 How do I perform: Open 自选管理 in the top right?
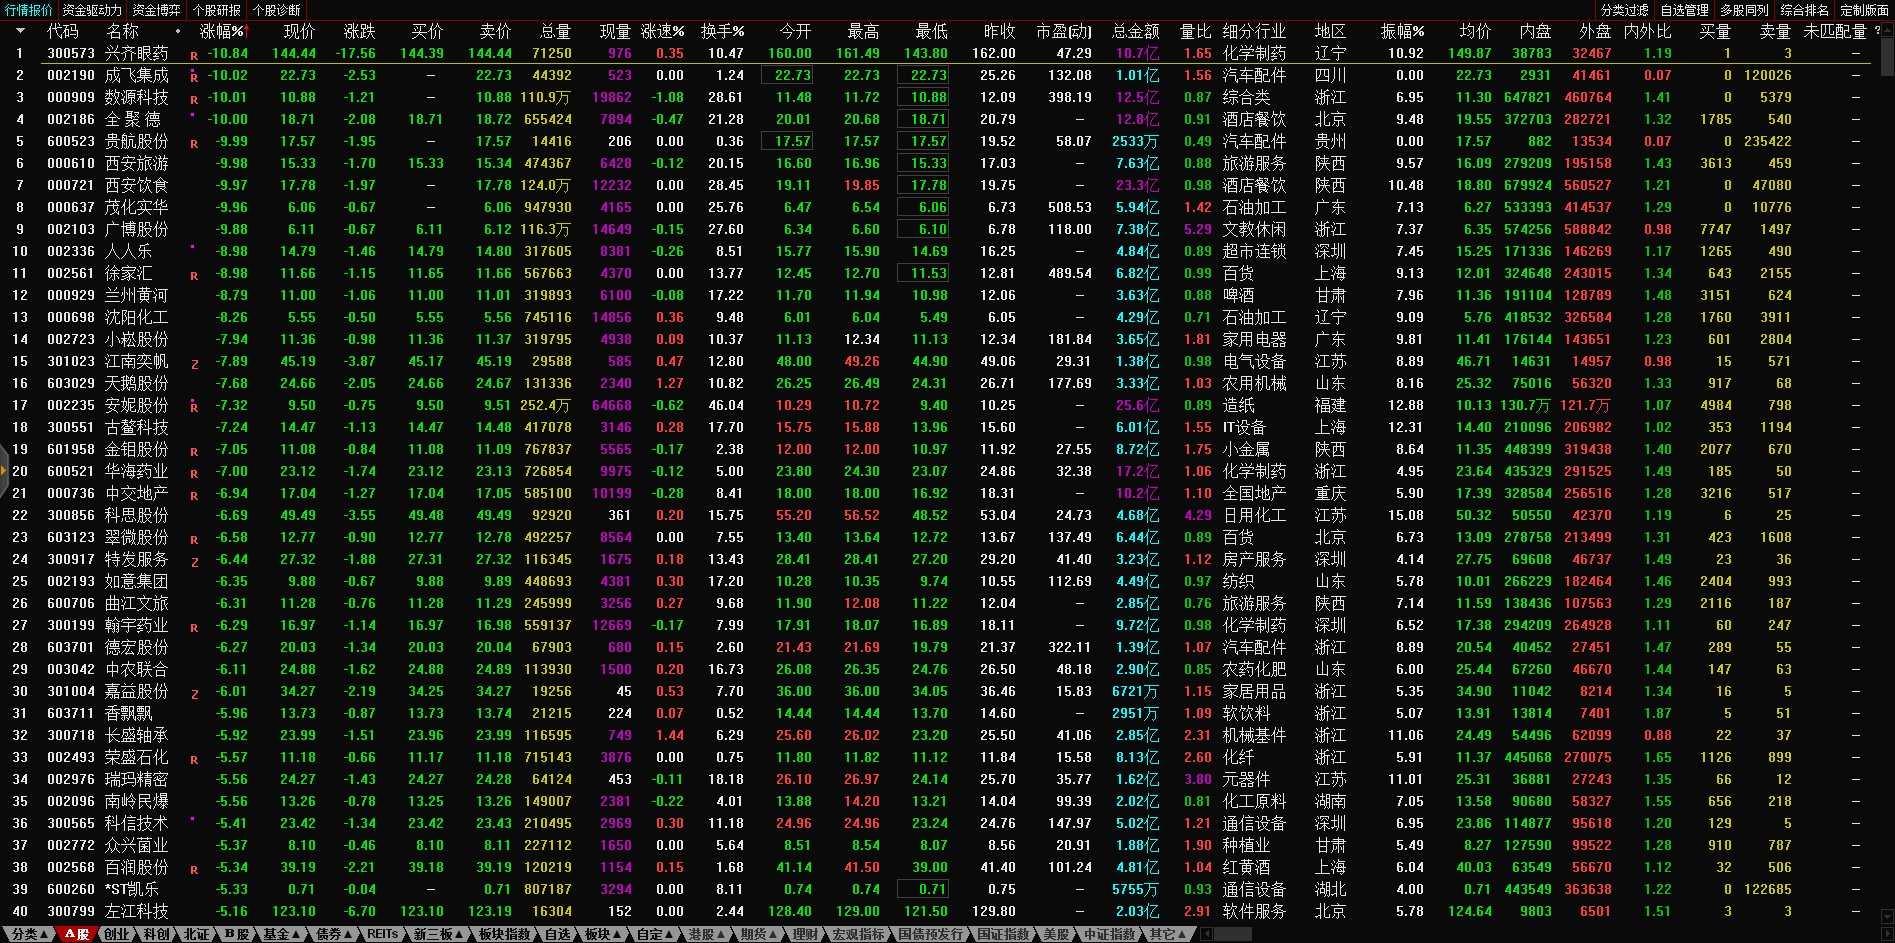tap(1684, 10)
